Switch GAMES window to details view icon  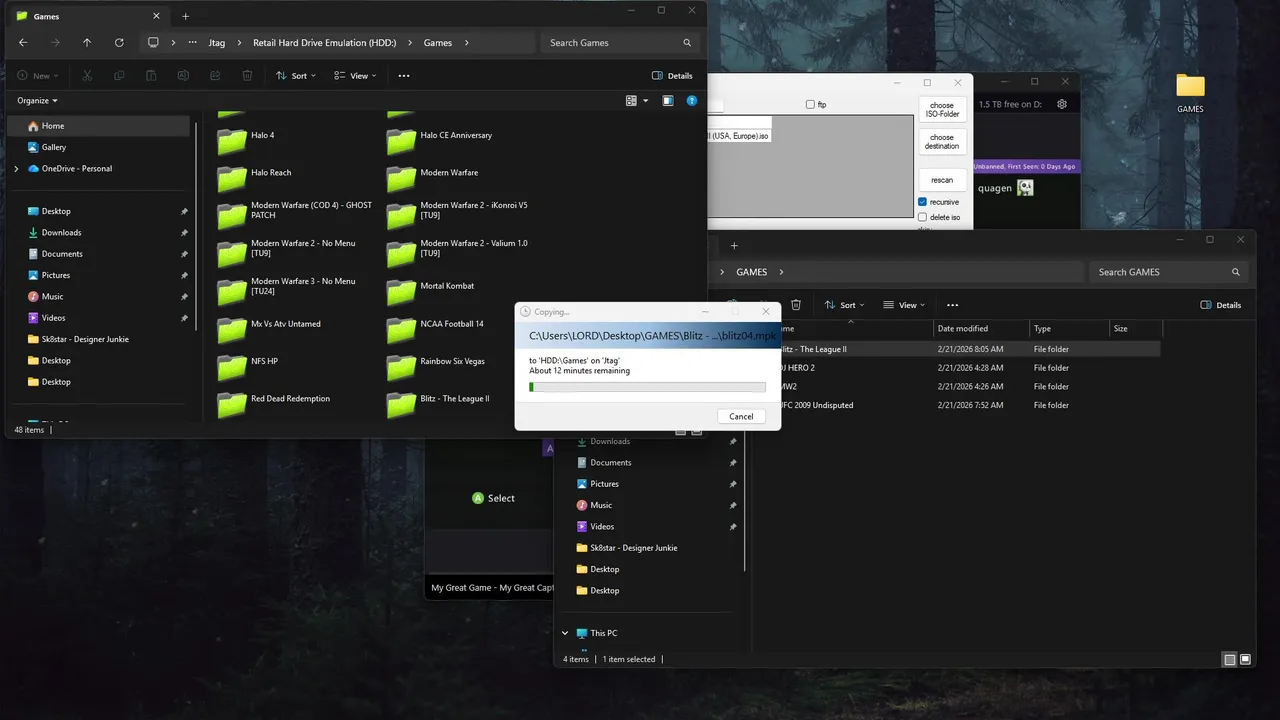pyautogui.click(x=1230, y=660)
